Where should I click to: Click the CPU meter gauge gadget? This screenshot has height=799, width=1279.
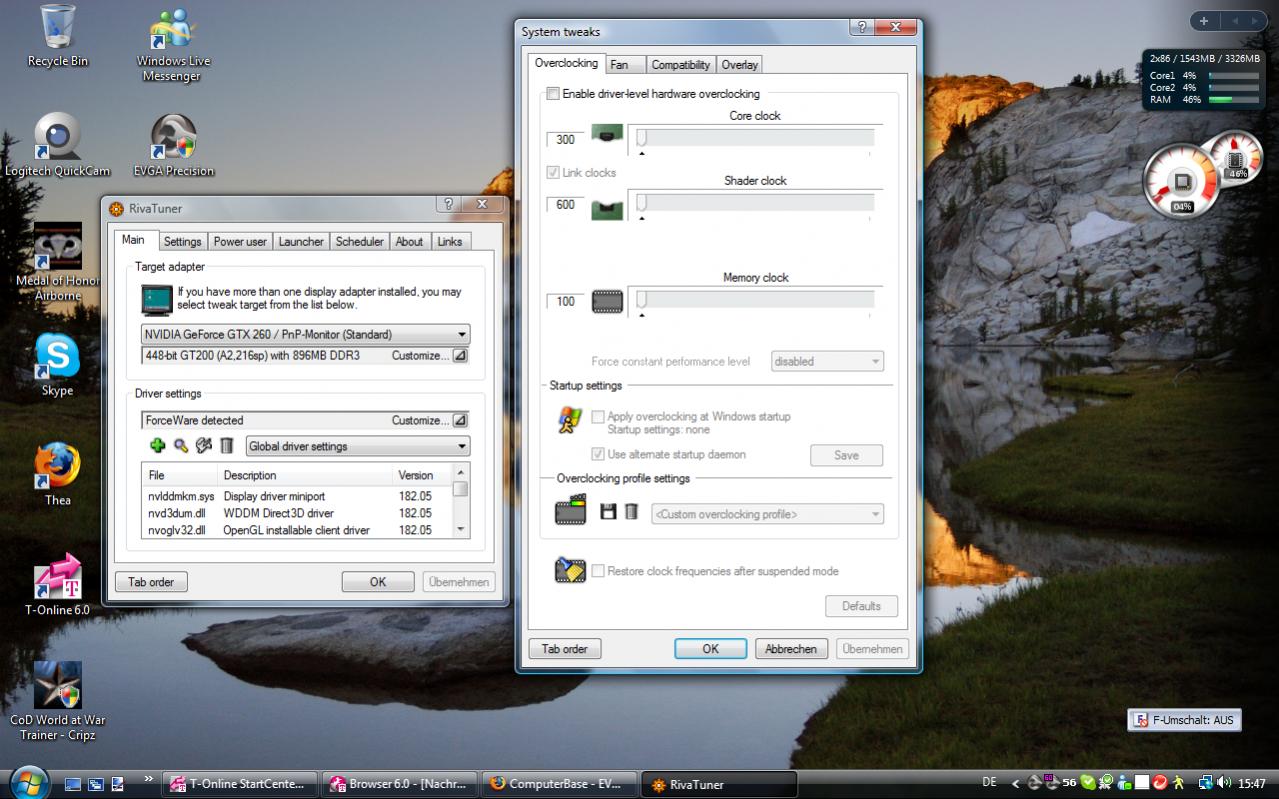click(x=1182, y=181)
